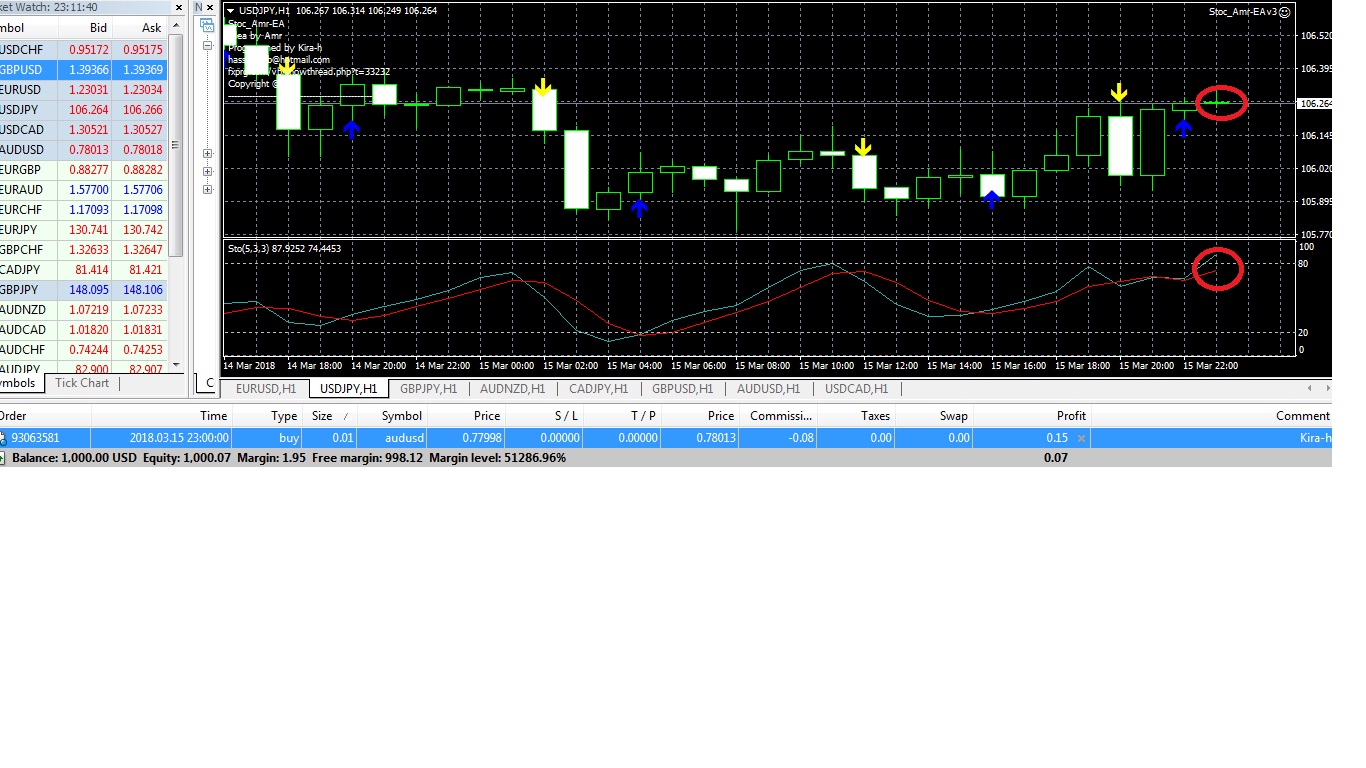Collapse the expanded Navigator tree node
1366x768 pixels.
click(x=208, y=46)
